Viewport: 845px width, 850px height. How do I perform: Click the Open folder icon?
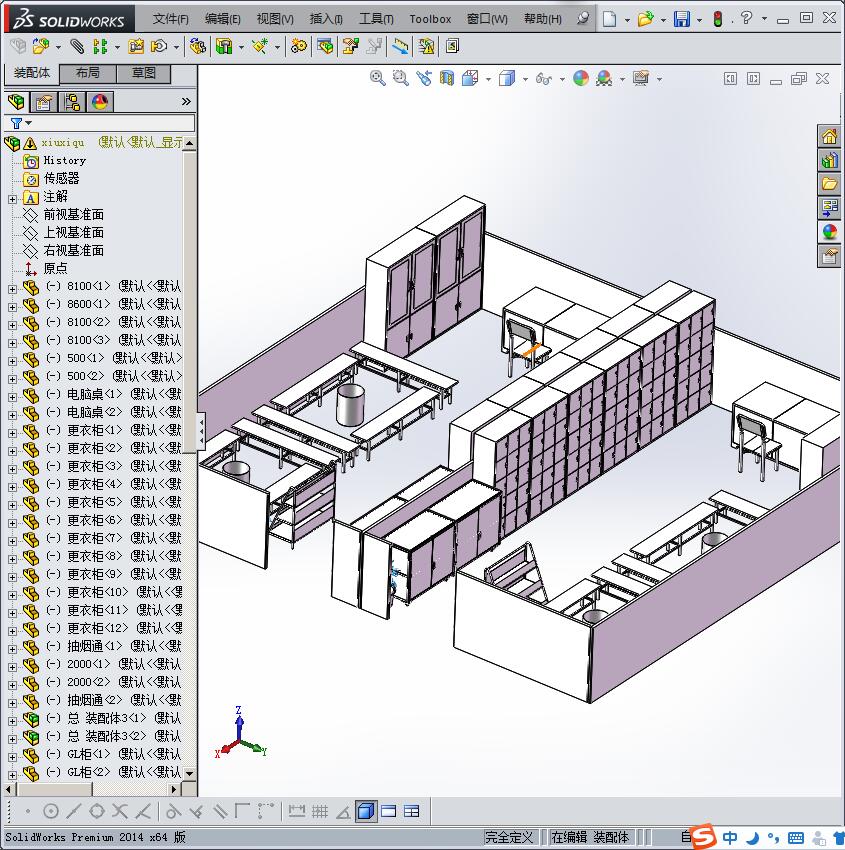pyautogui.click(x=645, y=19)
